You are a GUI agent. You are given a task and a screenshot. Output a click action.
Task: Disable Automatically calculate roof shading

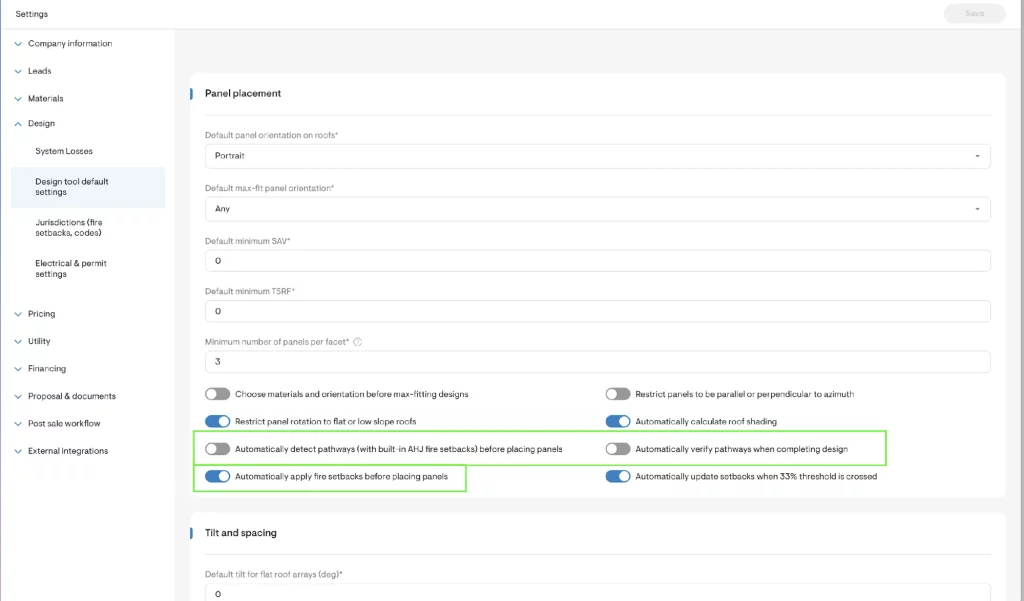pos(618,422)
